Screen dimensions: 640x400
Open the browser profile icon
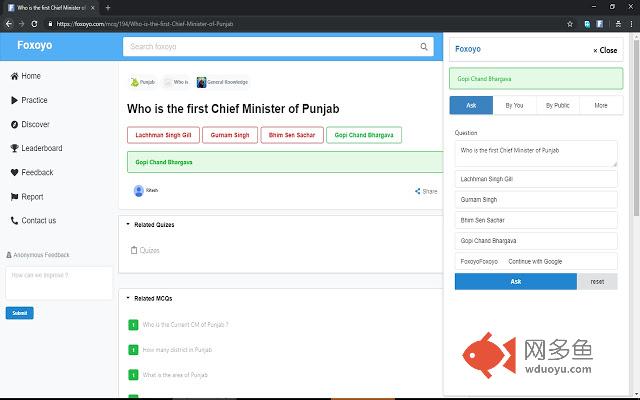coord(618,24)
